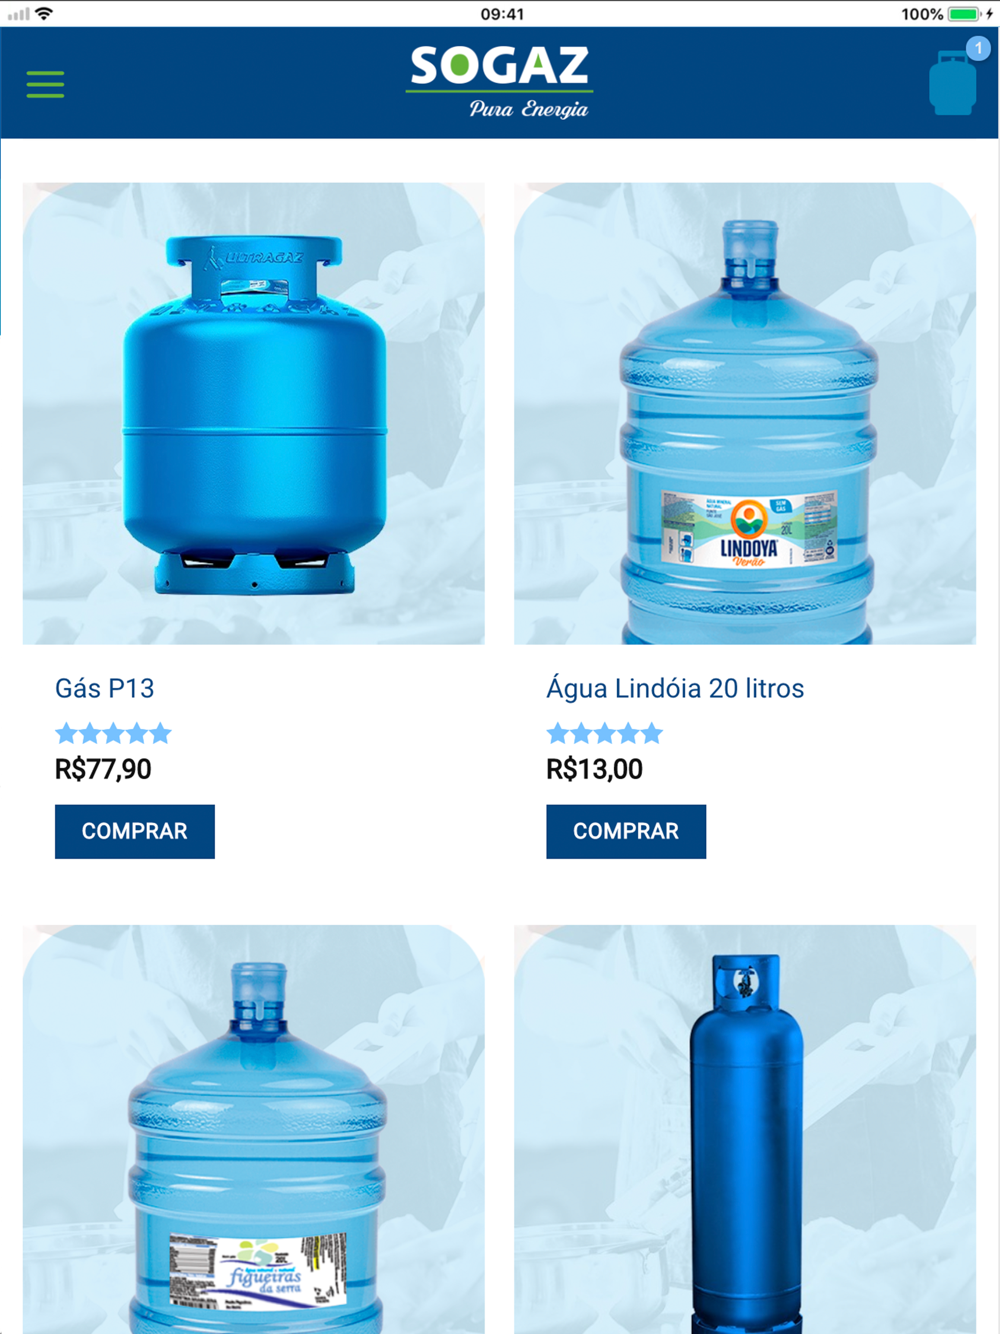The image size is (1000, 1334).
Task: Open the green hamburger menu
Action: pos(45,84)
